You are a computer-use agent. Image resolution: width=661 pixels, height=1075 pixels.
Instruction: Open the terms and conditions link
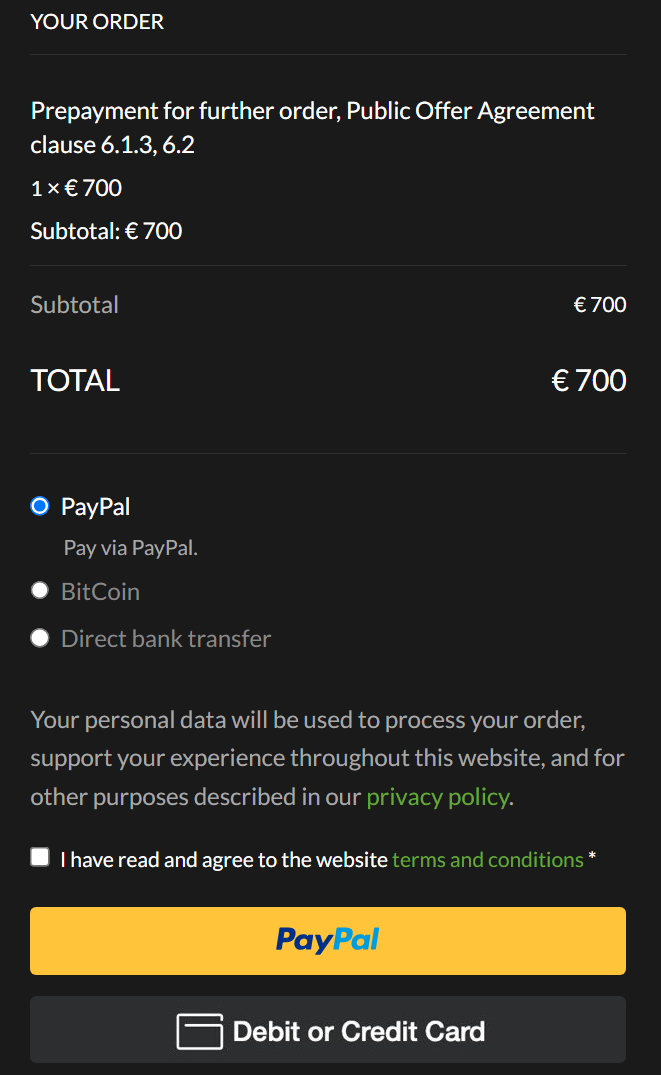click(487, 859)
